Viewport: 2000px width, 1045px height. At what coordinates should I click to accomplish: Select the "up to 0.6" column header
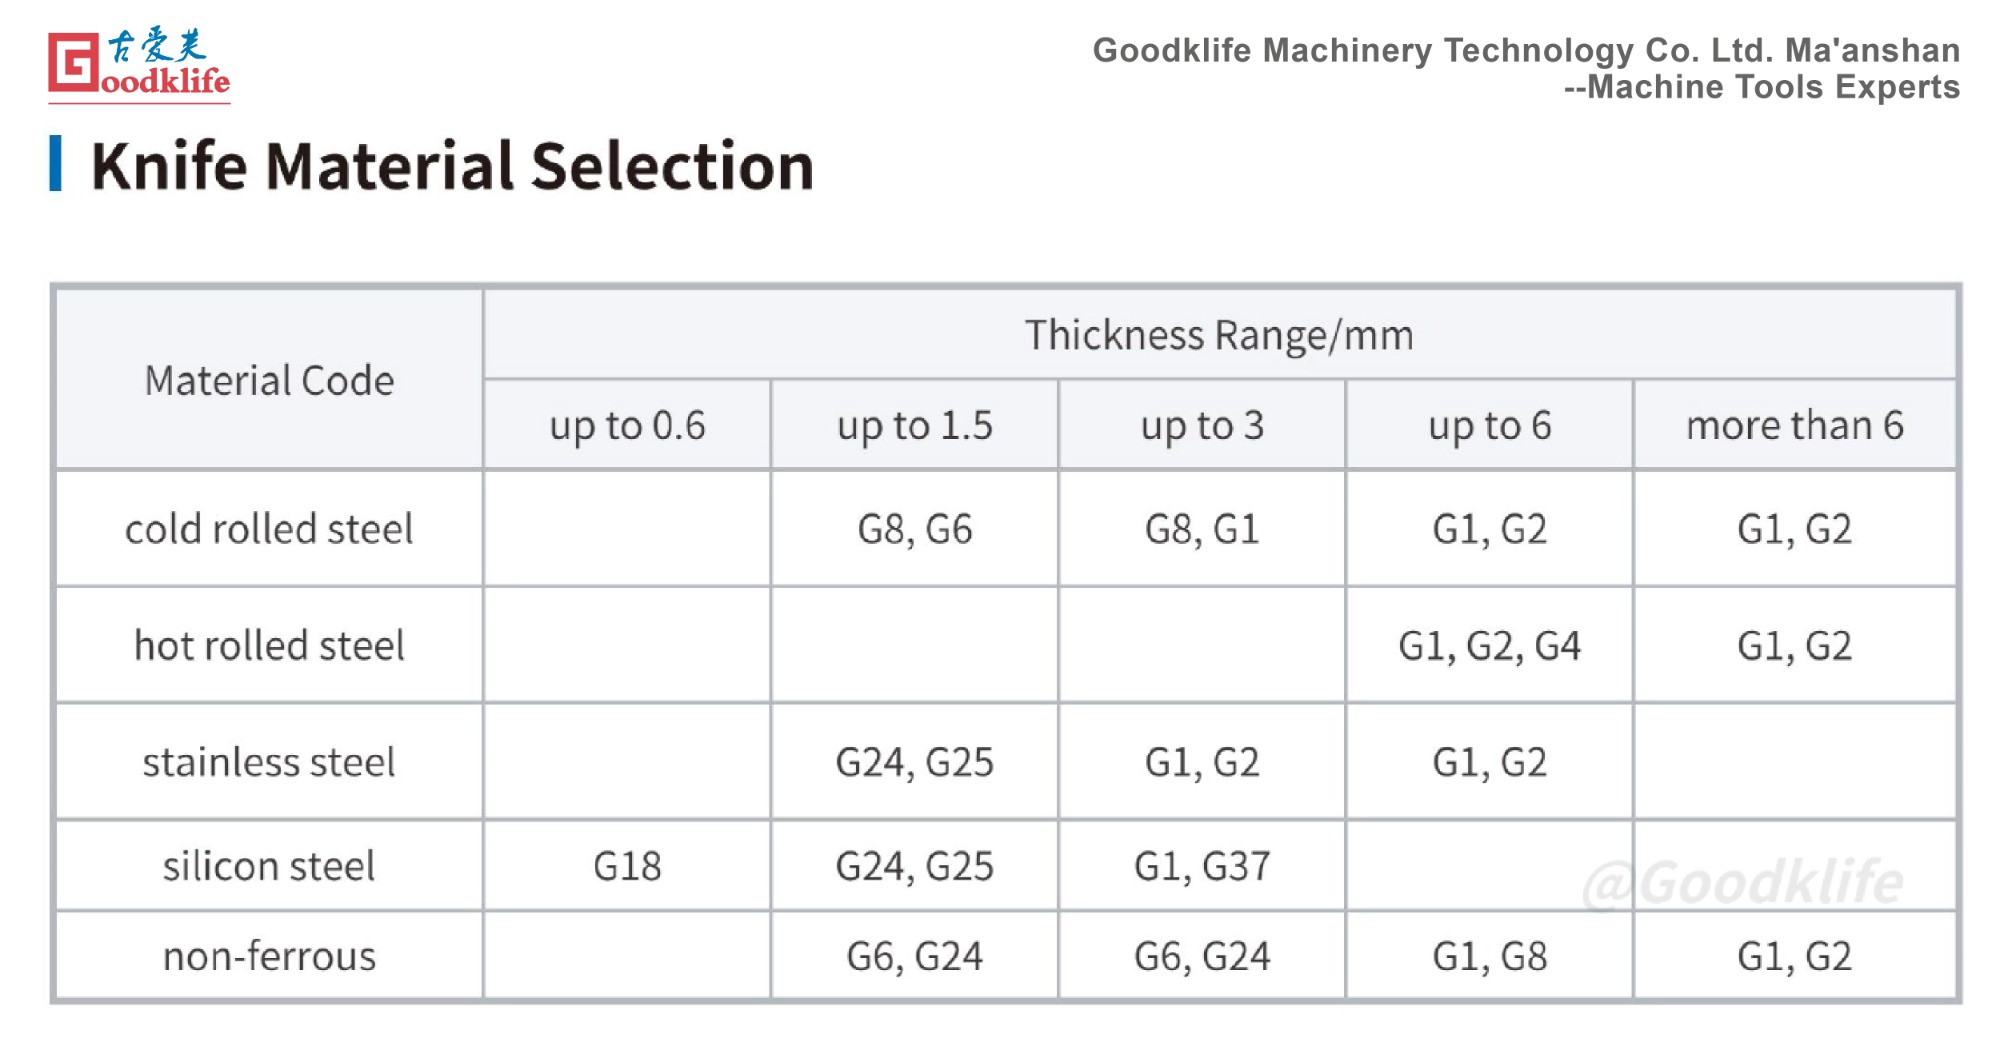pyautogui.click(x=627, y=426)
